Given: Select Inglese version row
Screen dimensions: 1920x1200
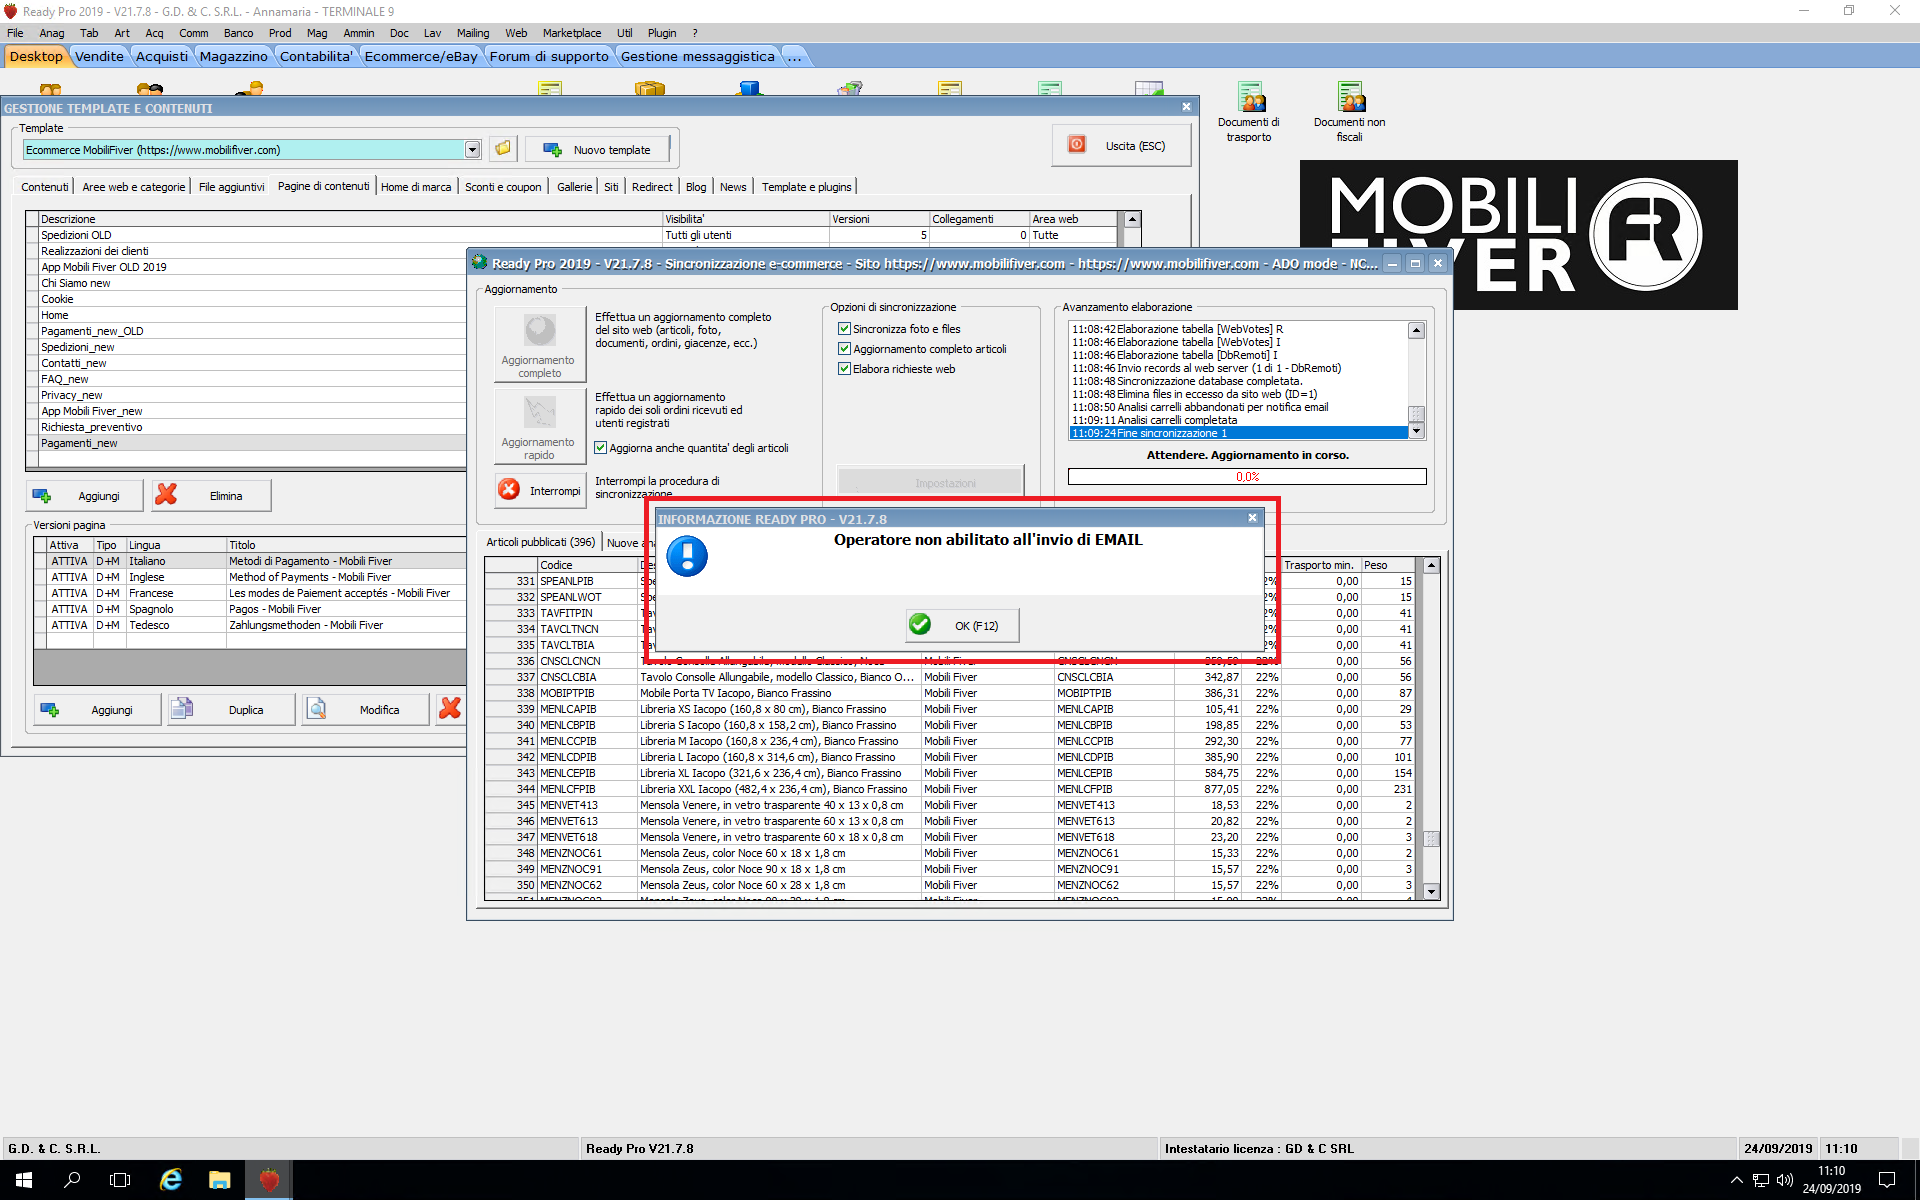Looking at the screenshot, I should pos(250,577).
